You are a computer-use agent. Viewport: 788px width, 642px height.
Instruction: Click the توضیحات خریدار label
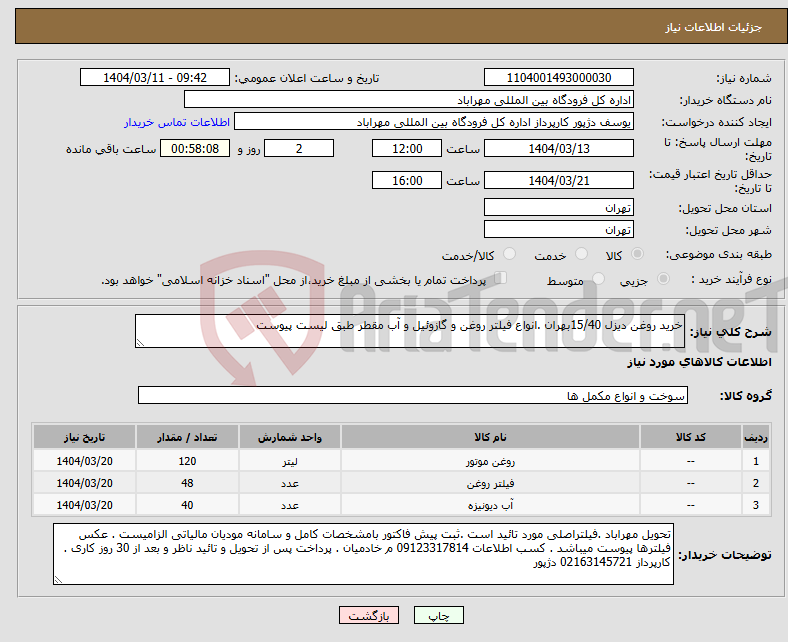coord(725,555)
